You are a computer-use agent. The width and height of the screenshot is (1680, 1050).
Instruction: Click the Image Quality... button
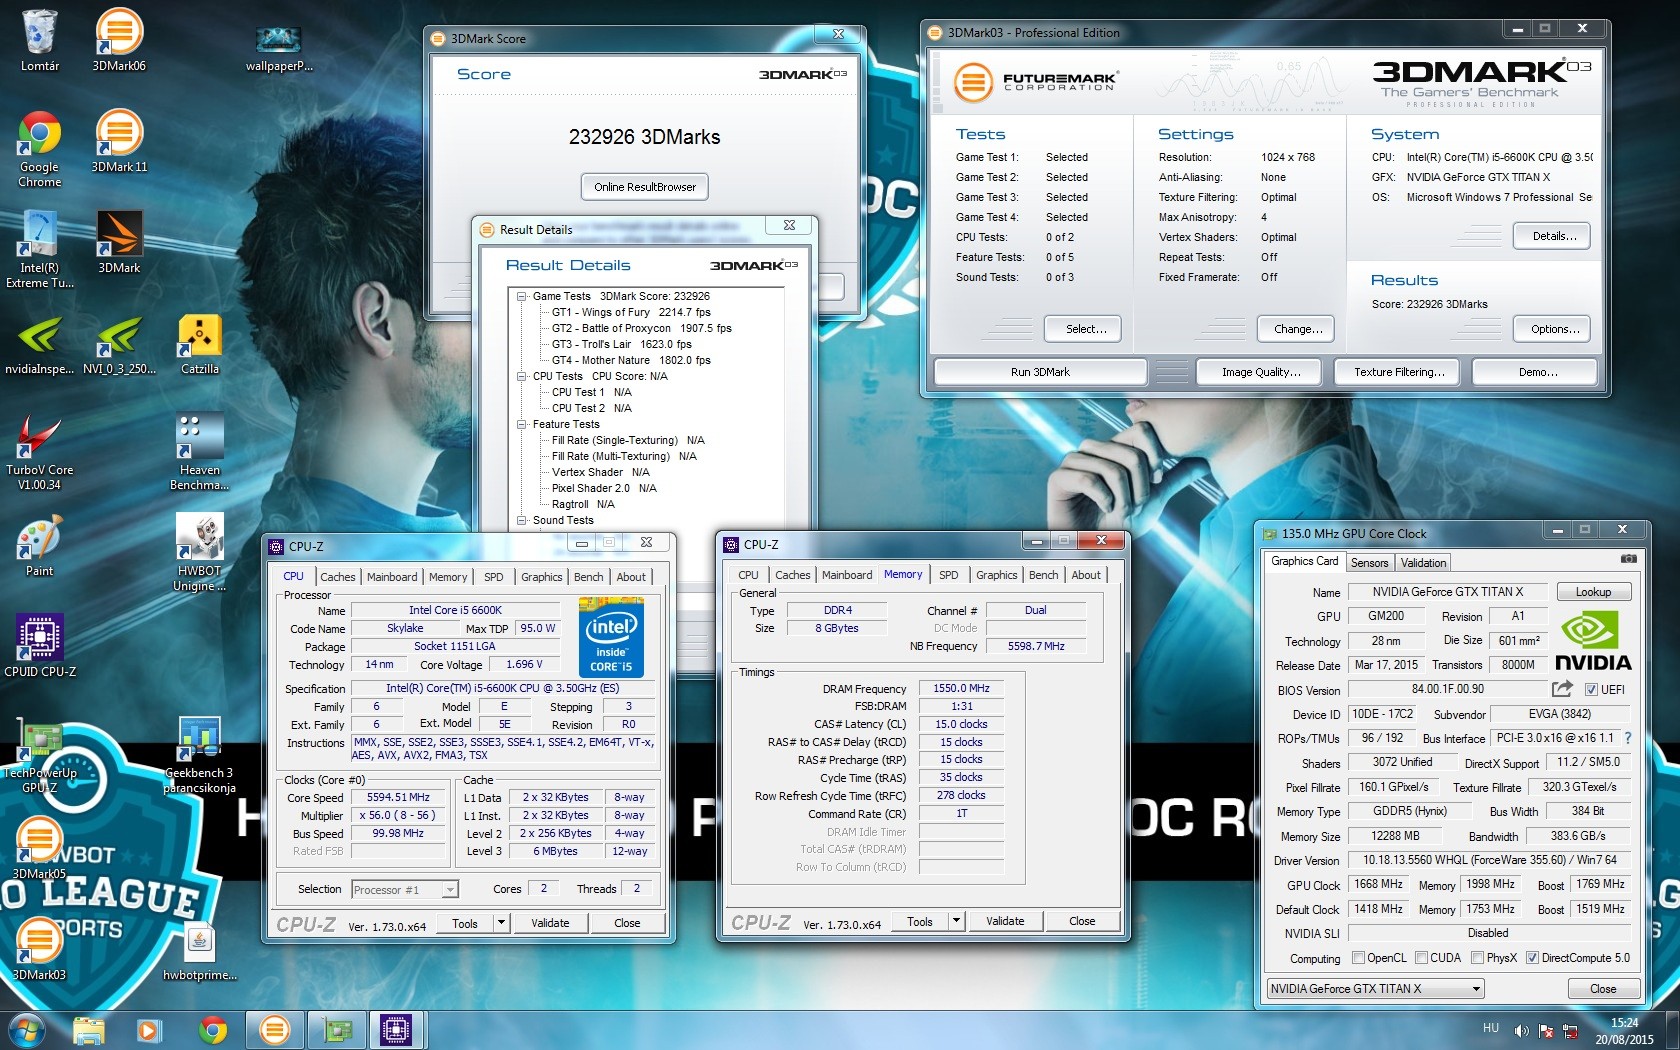pyautogui.click(x=1261, y=372)
